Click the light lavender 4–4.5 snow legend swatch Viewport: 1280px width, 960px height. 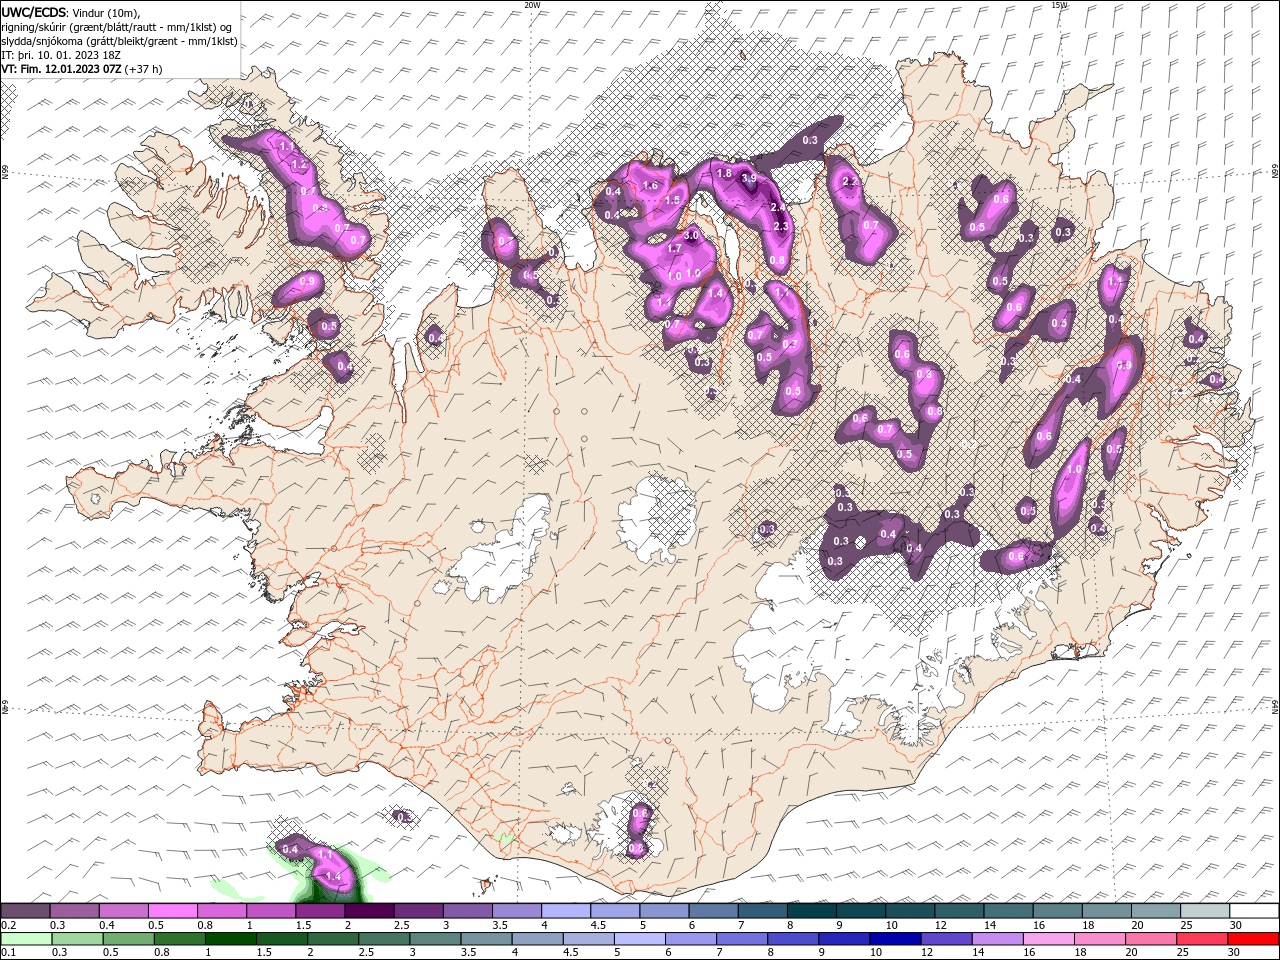[565, 911]
